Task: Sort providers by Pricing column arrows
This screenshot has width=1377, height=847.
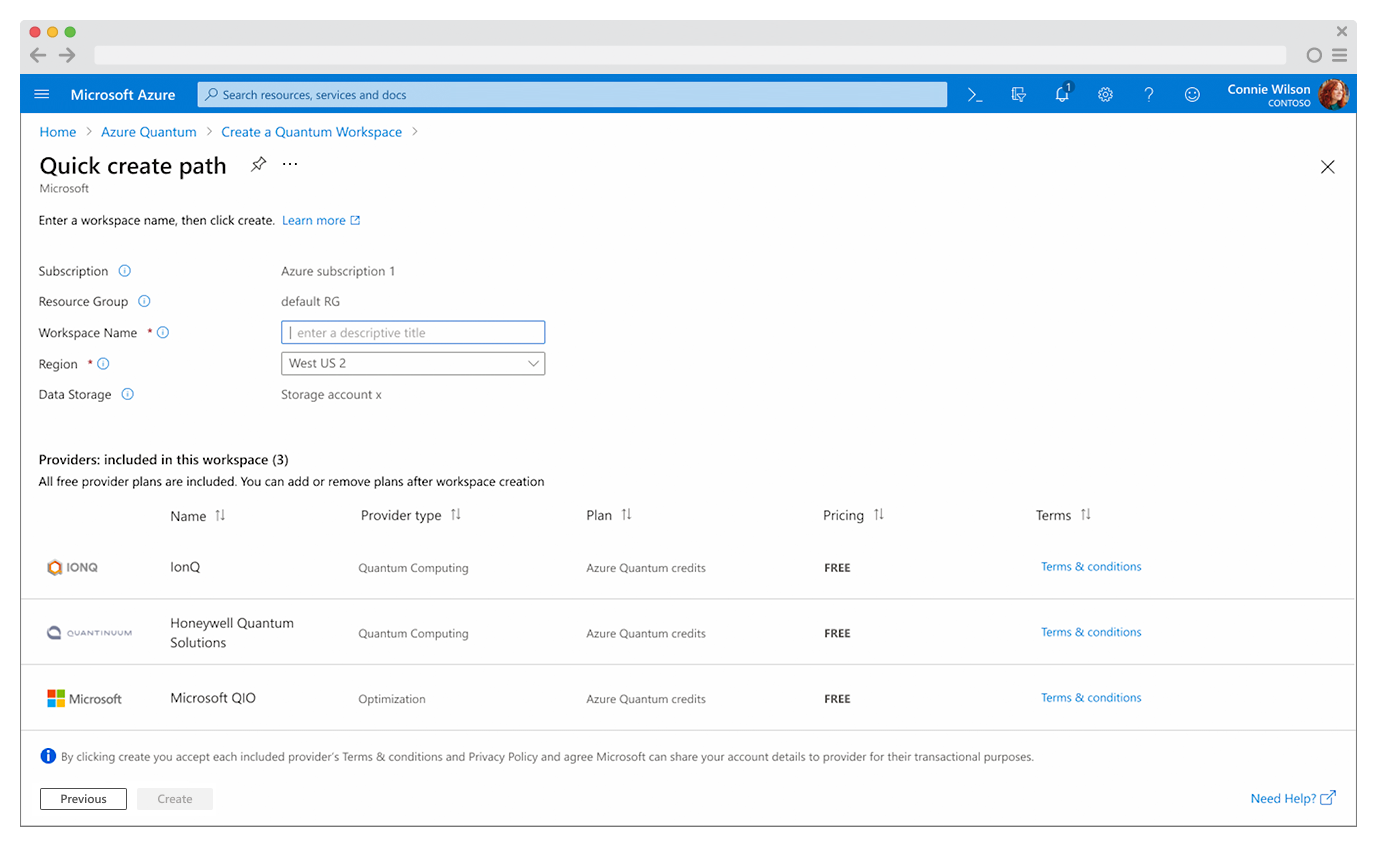Action: pyautogui.click(x=878, y=515)
